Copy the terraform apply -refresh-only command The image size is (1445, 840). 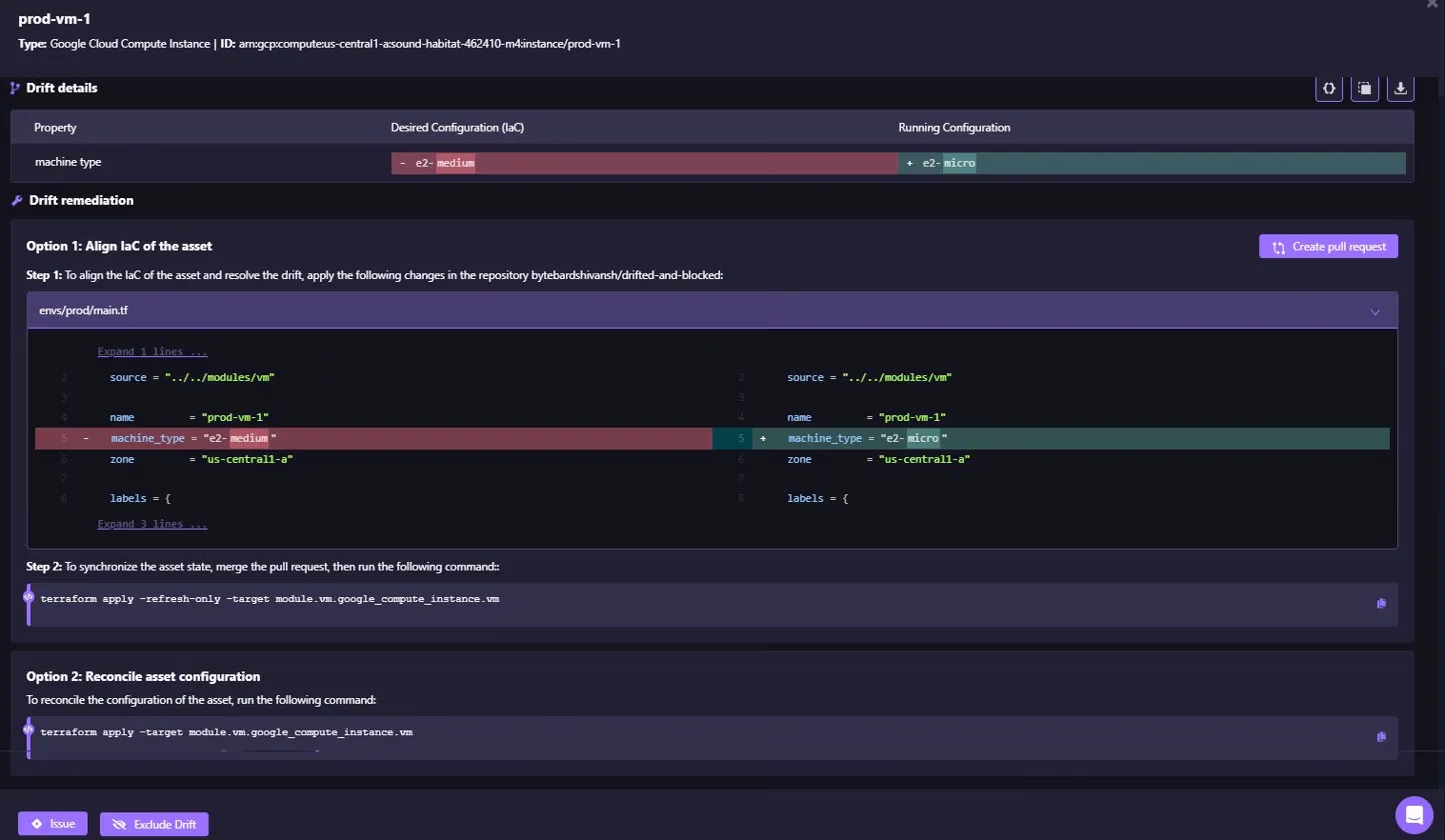pos(1381,603)
